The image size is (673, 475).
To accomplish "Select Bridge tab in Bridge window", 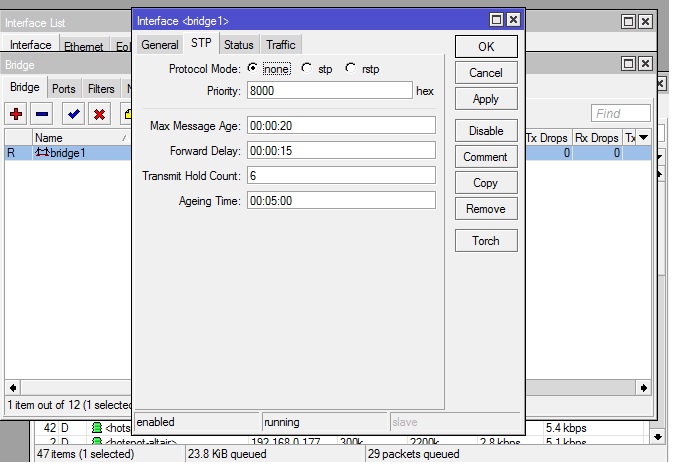I will pos(24,87).
